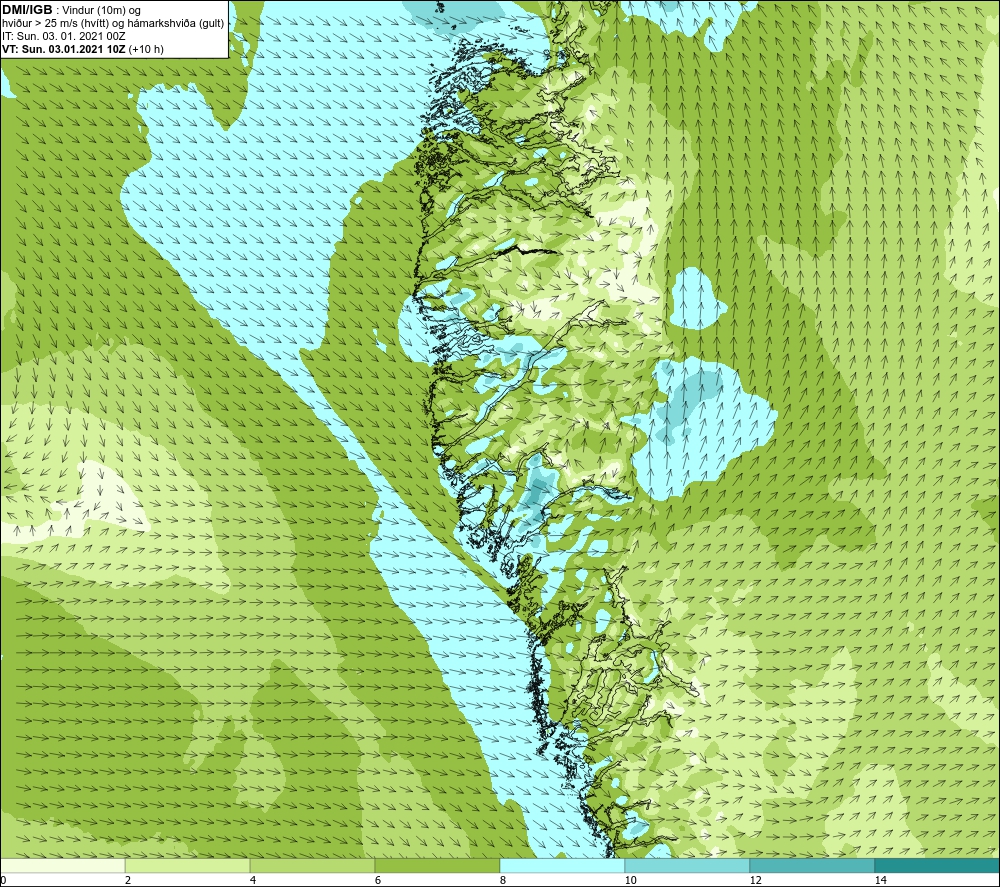Click the scale label '12'
Screen dimensions: 1000x887
756,880
